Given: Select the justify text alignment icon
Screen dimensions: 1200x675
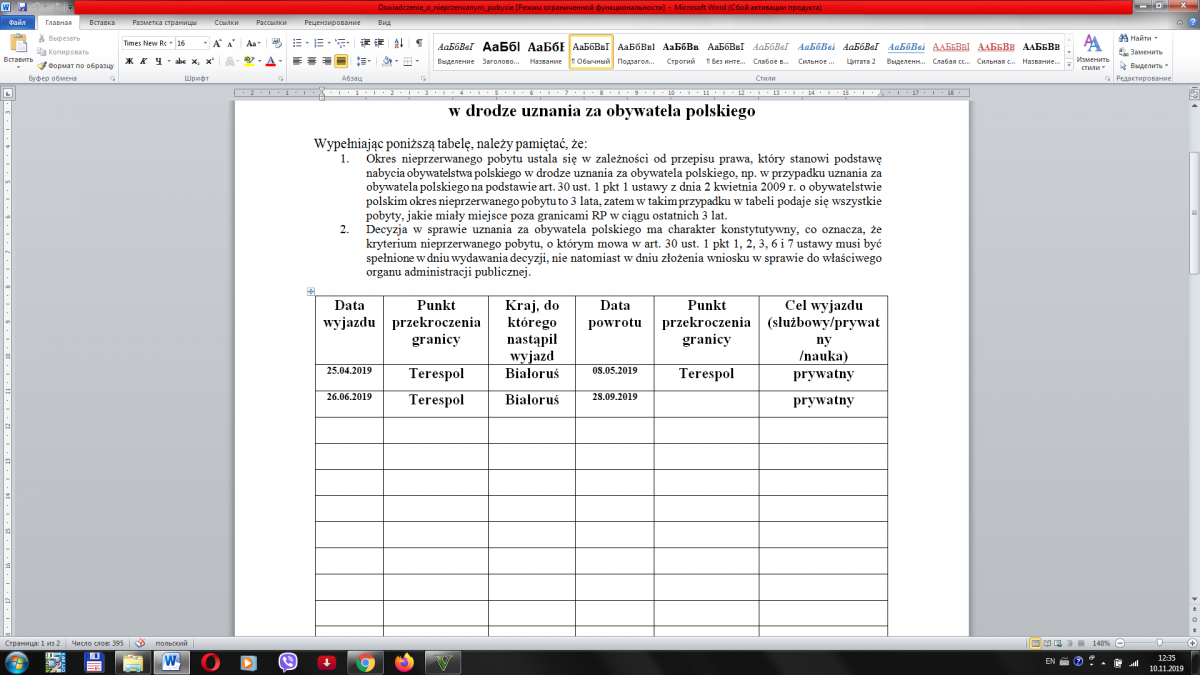Looking at the screenshot, I should coord(341,61).
